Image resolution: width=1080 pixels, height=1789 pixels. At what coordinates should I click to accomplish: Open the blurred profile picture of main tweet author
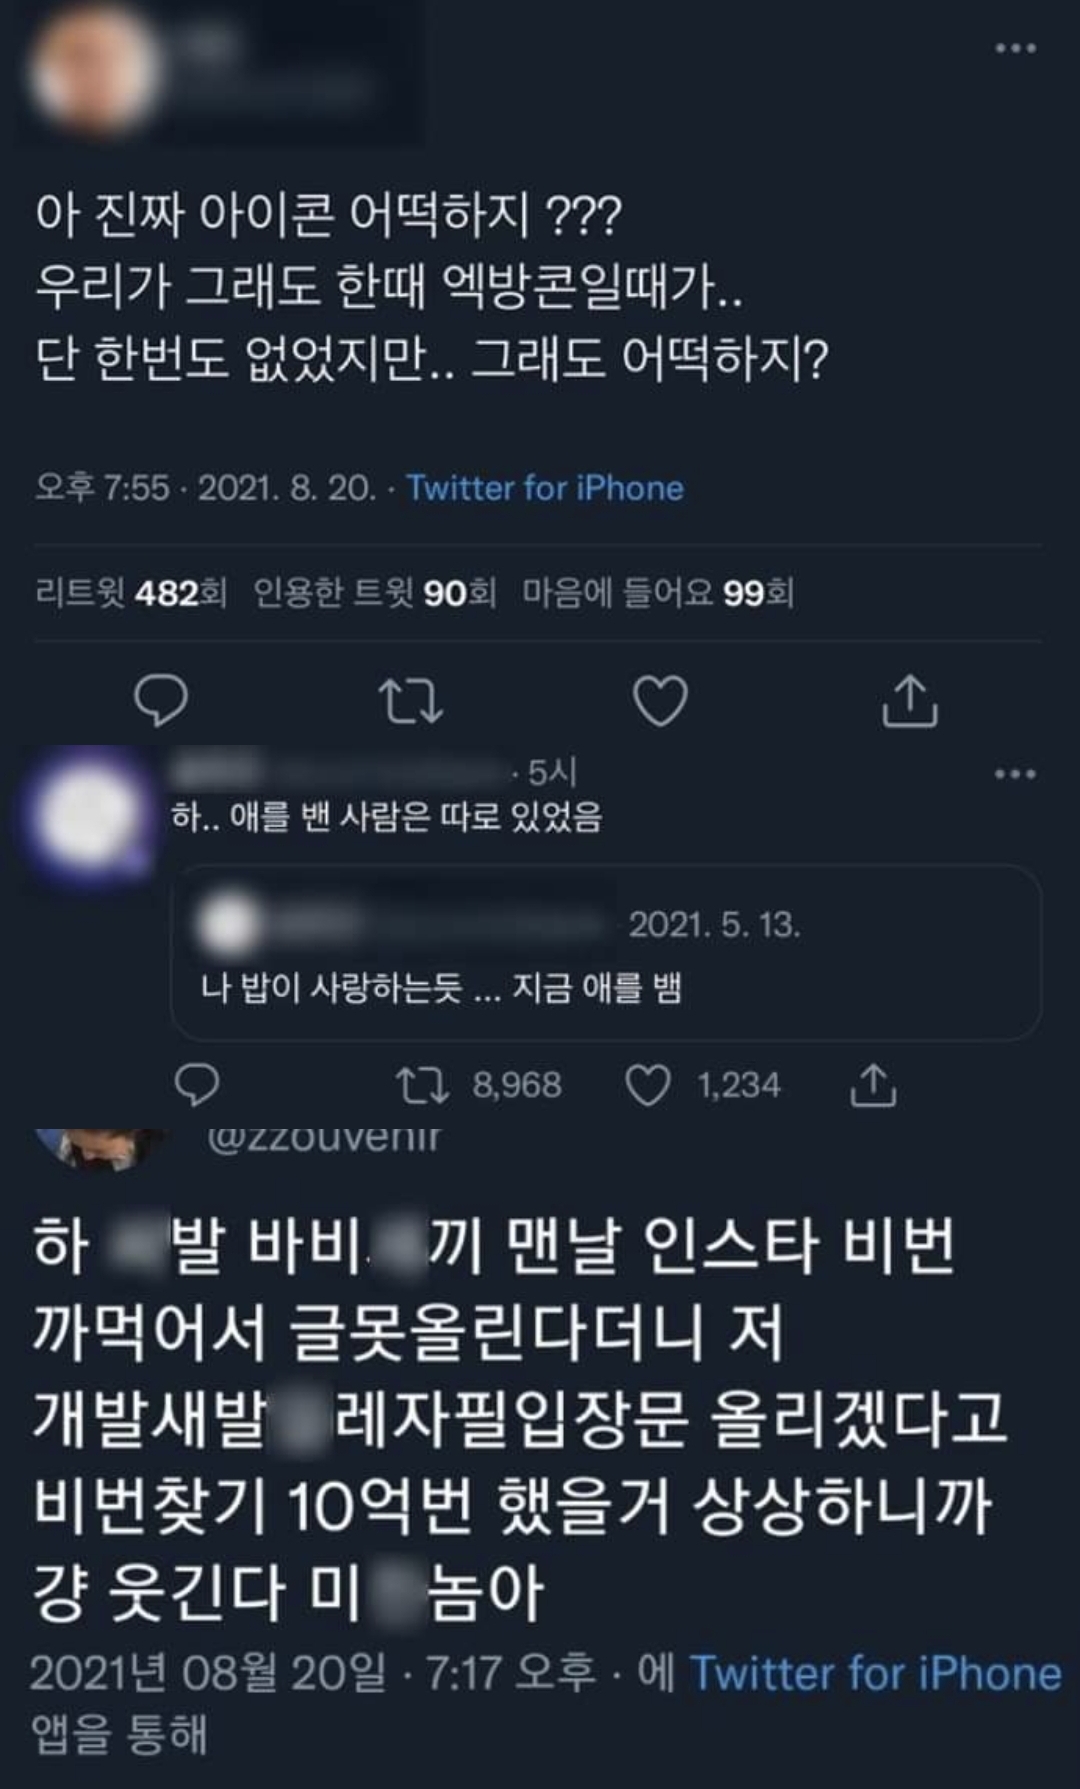point(95,72)
